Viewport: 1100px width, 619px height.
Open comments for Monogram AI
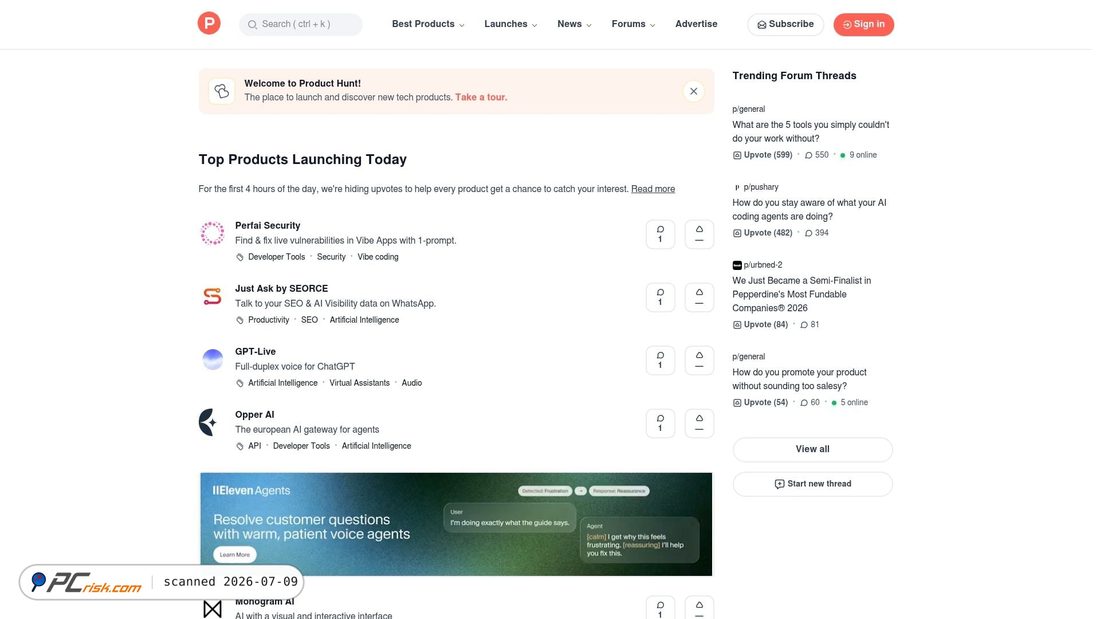tap(660, 608)
